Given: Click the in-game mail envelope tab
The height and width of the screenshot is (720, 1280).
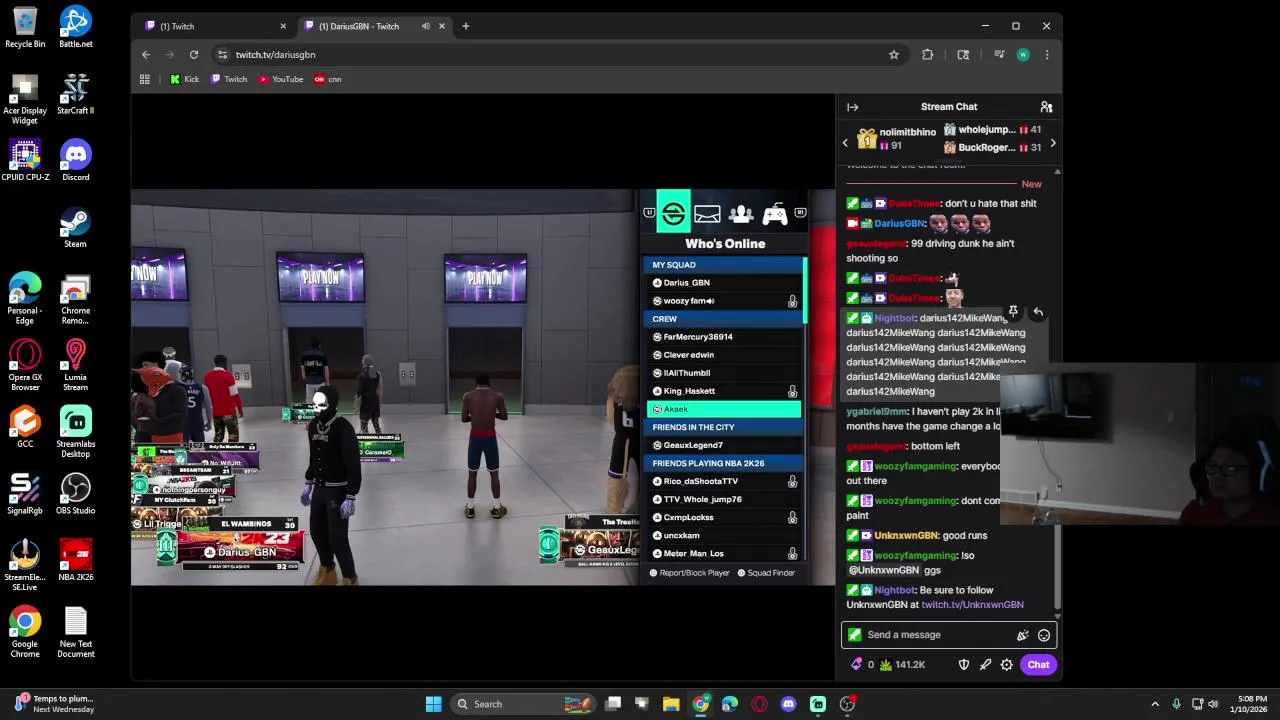Looking at the screenshot, I should [x=707, y=214].
